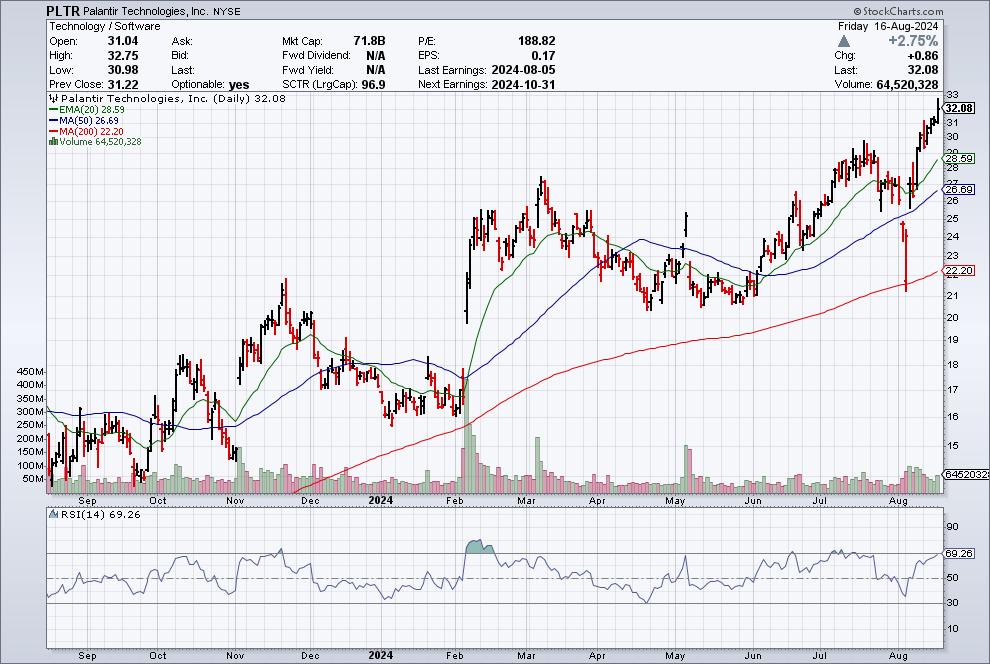This screenshot has width=990, height=664.
Task: Click the 69.26 RSI value tag
Action: click(x=958, y=553)
